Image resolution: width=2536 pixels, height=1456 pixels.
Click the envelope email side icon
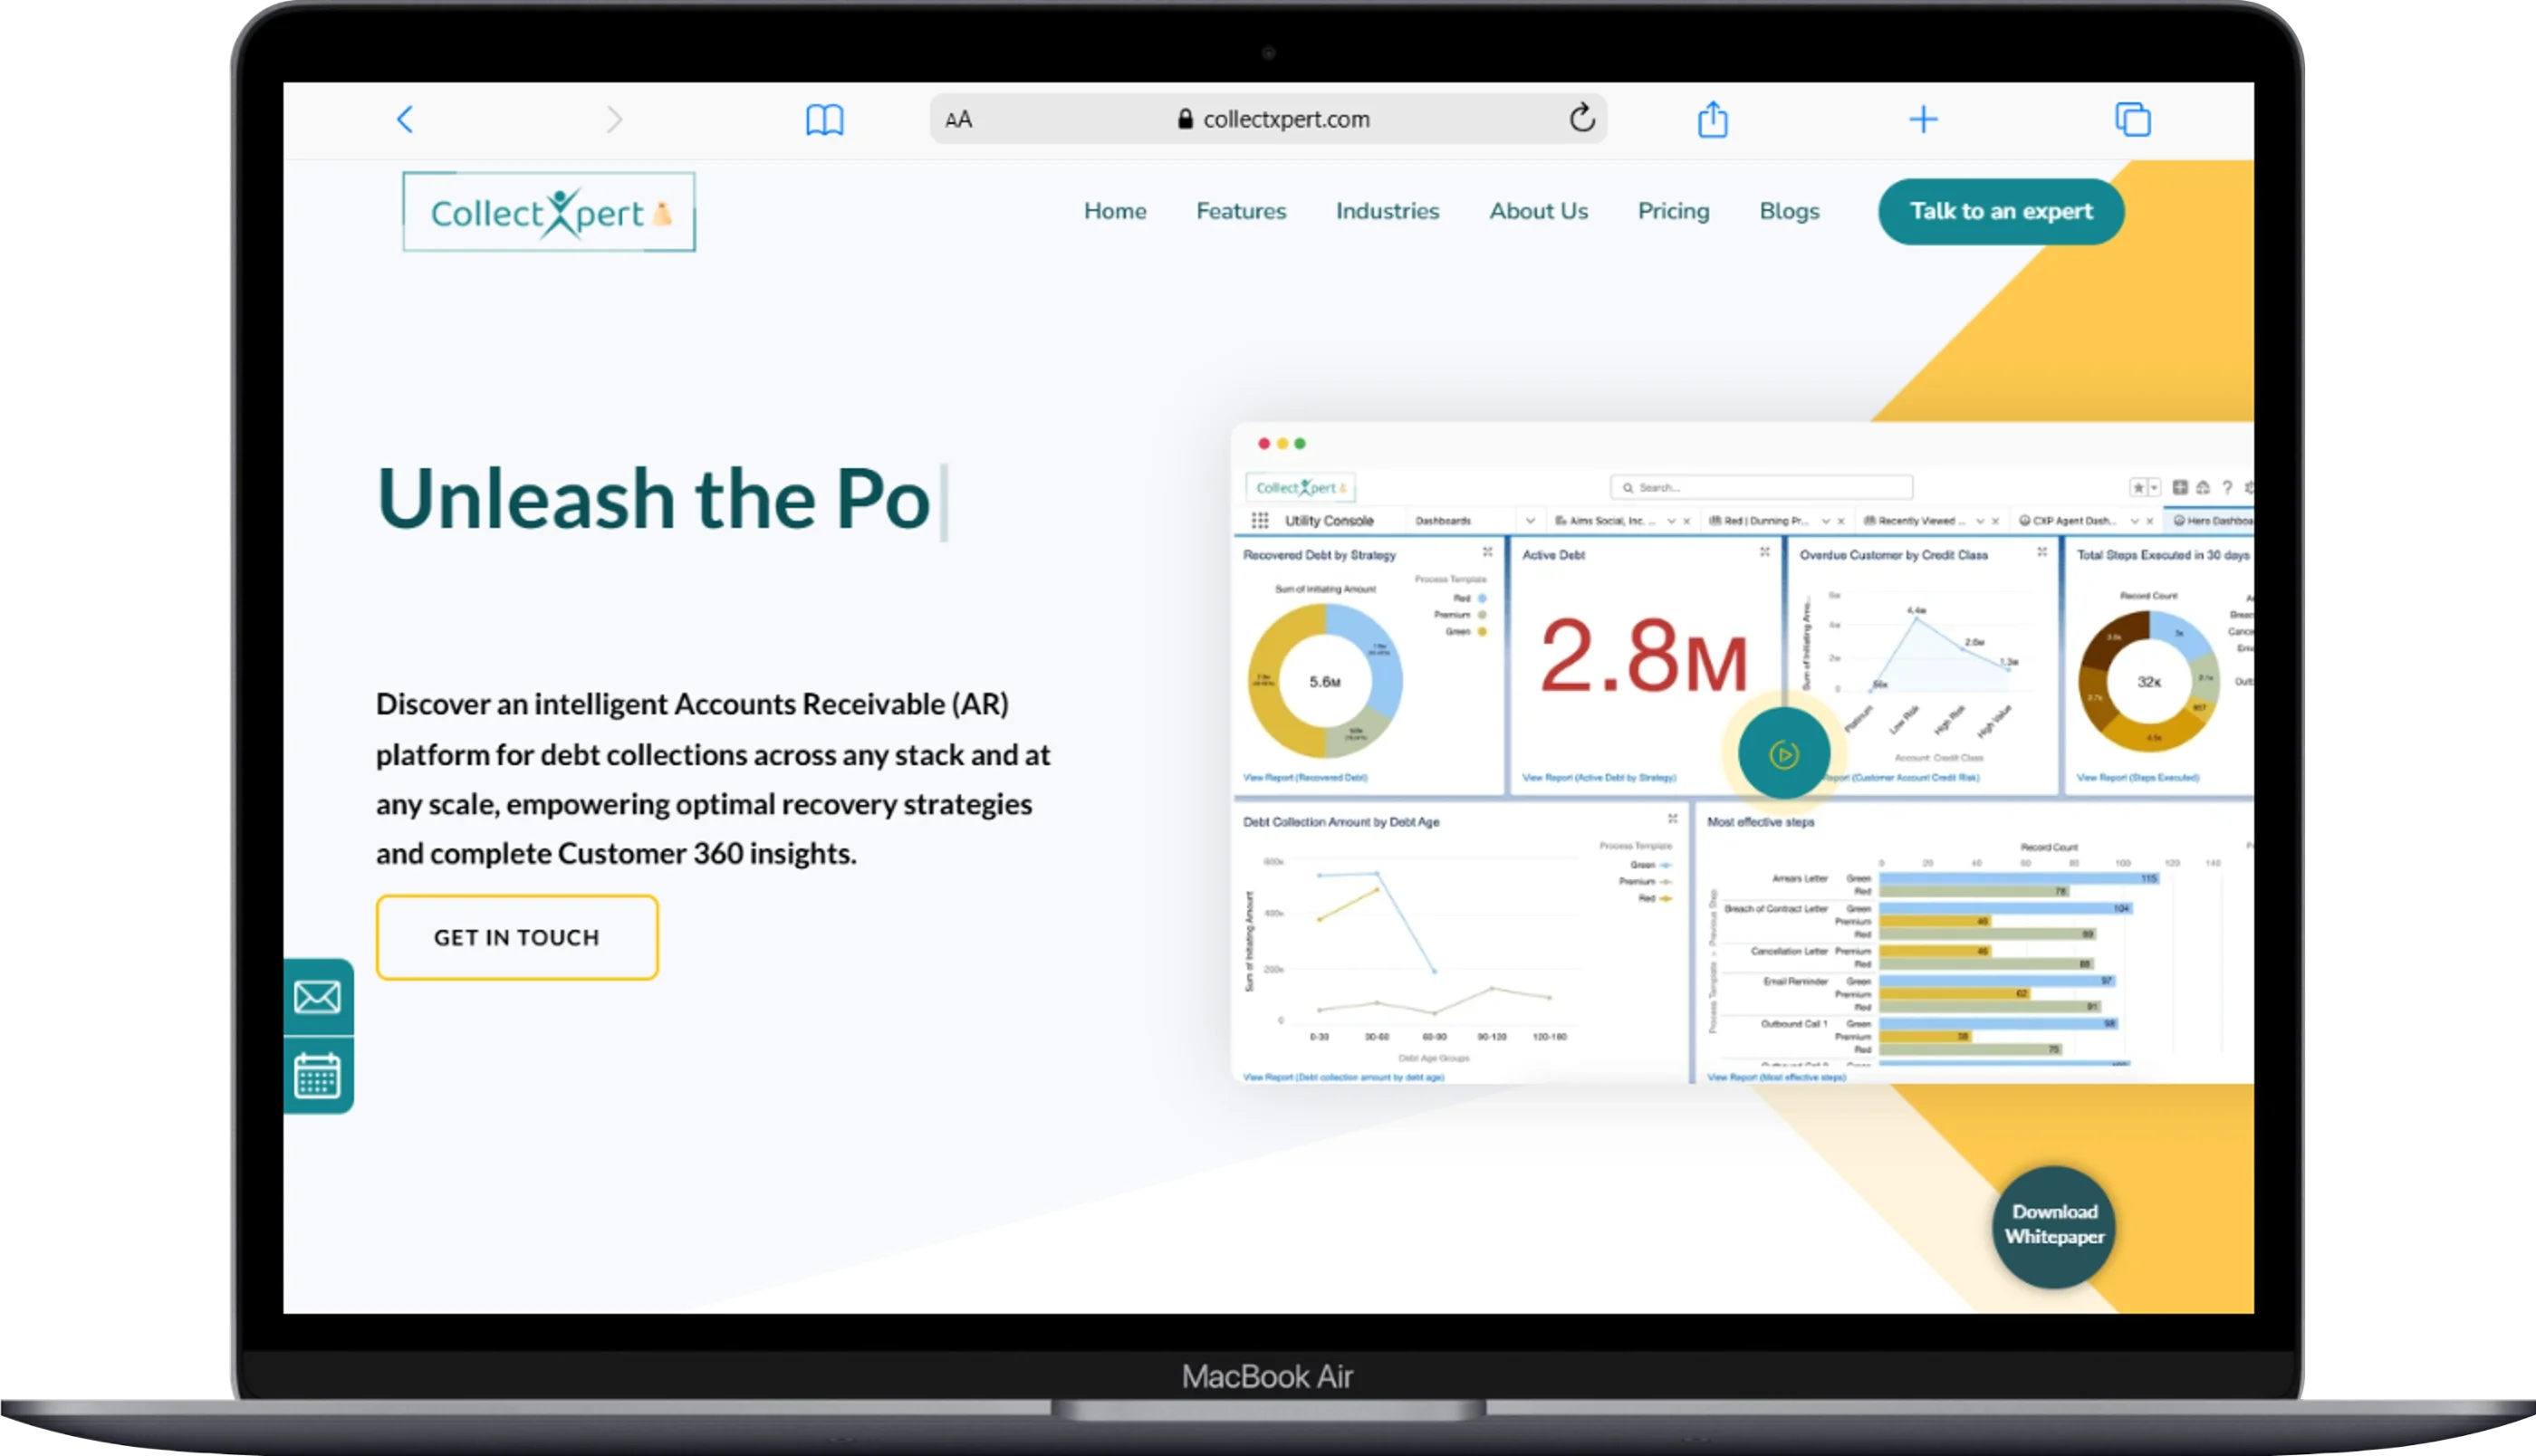point(317,997)
